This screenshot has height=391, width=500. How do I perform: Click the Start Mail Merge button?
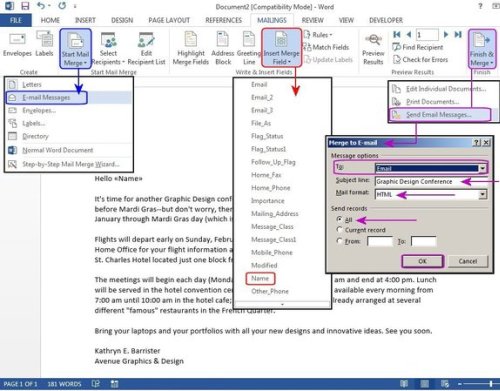pos(76,49)
